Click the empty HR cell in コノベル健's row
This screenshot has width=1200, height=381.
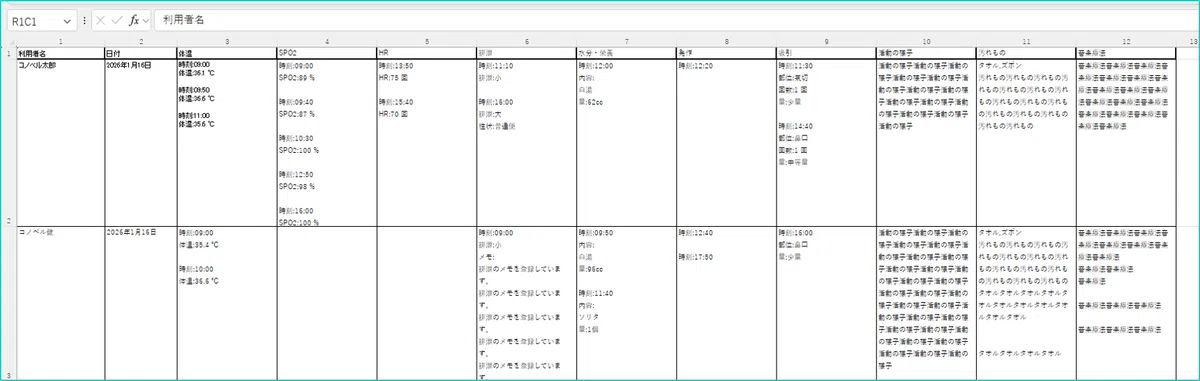point(427,302)
